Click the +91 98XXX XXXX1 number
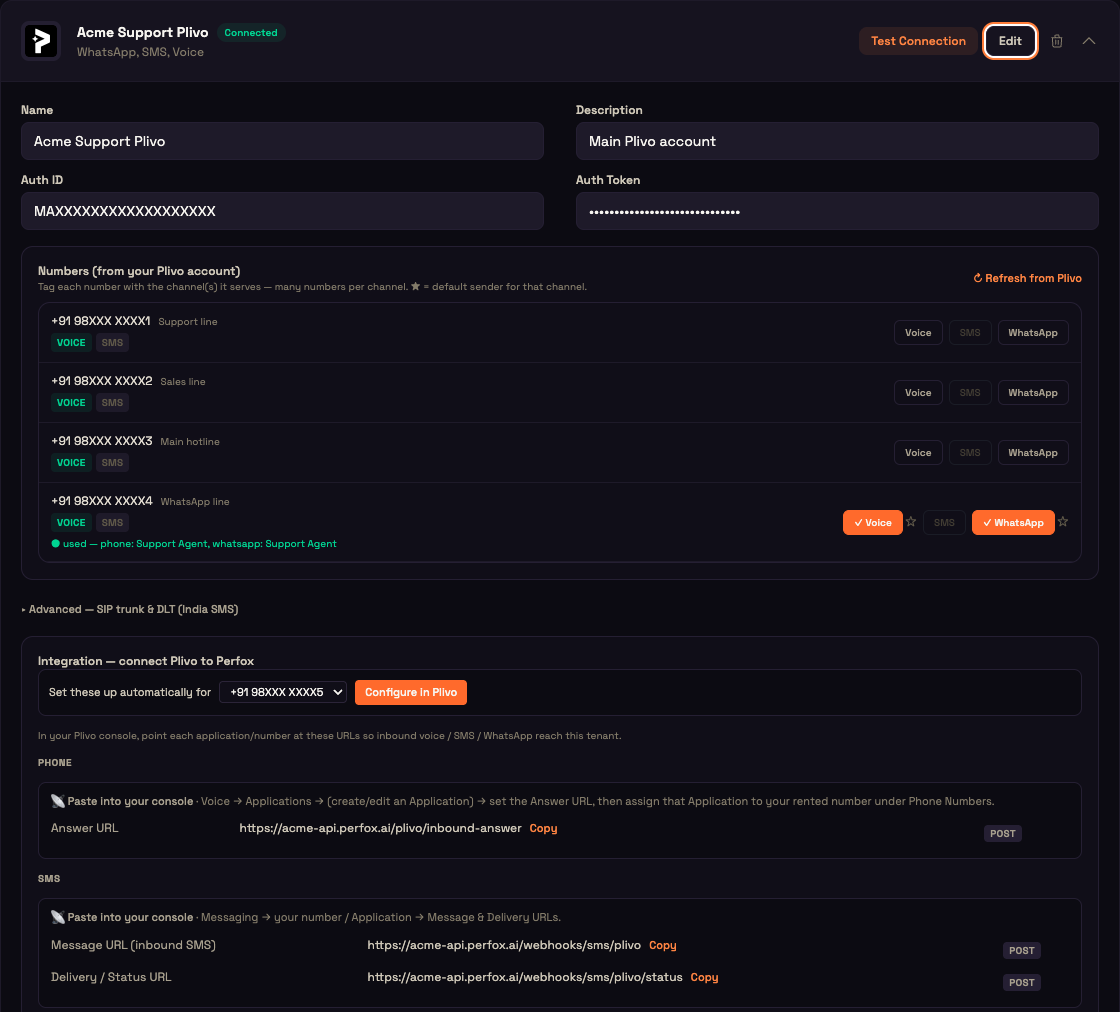Screen dimensions: 1120x1012 coord(101,321)
